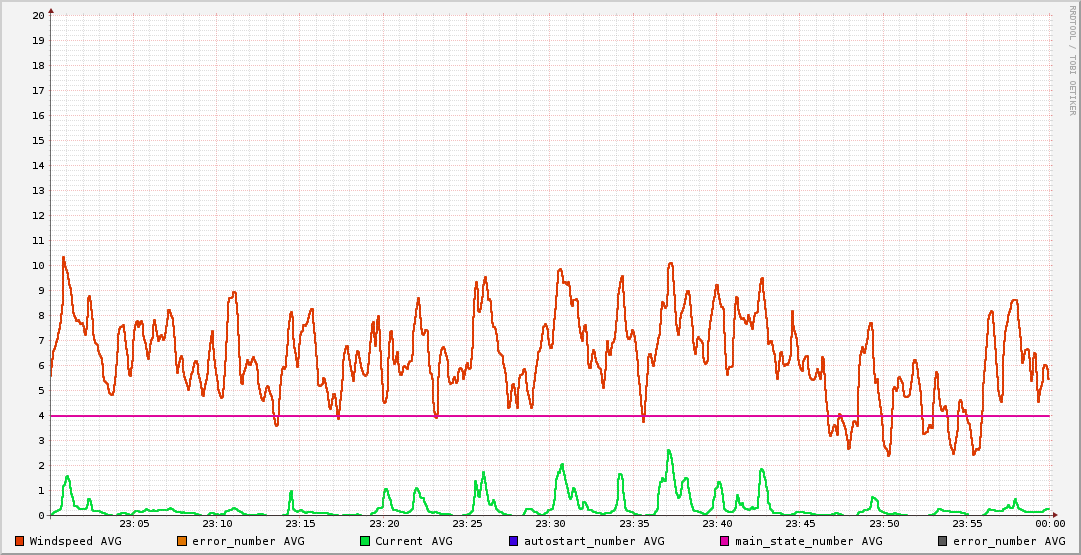1081x555 pixels.
Task: Click the y-axis label 20
Action: [x=38, y=15]
